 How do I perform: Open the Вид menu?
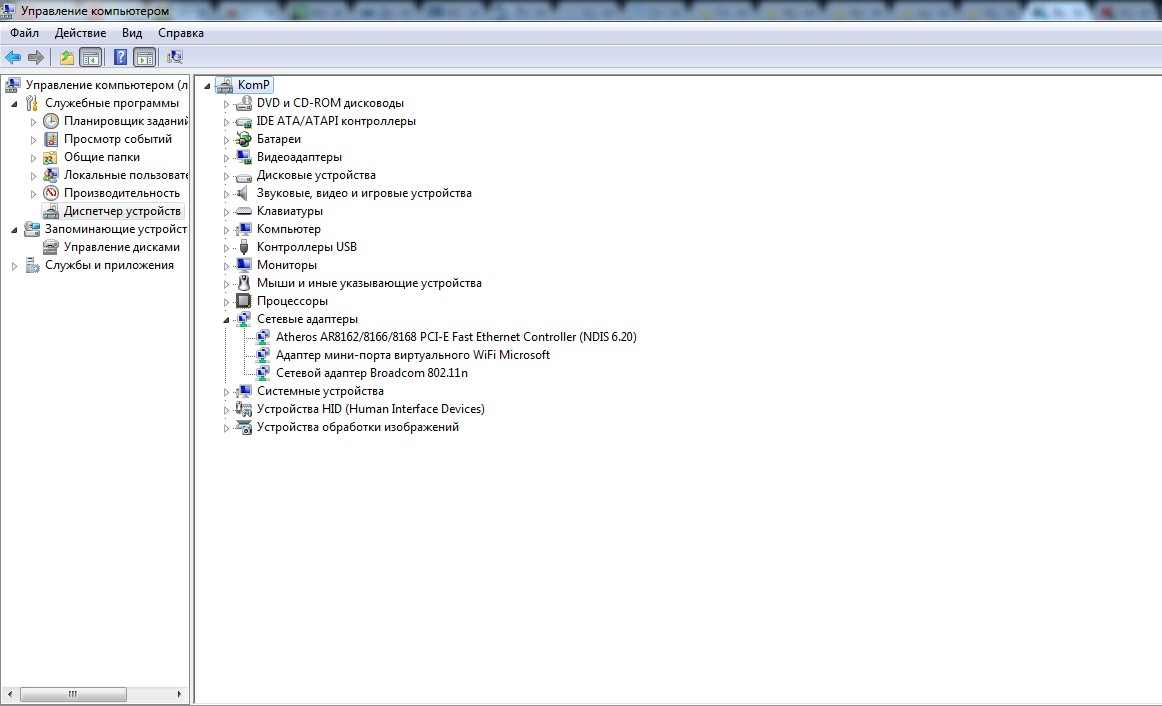tap(132, 33)
